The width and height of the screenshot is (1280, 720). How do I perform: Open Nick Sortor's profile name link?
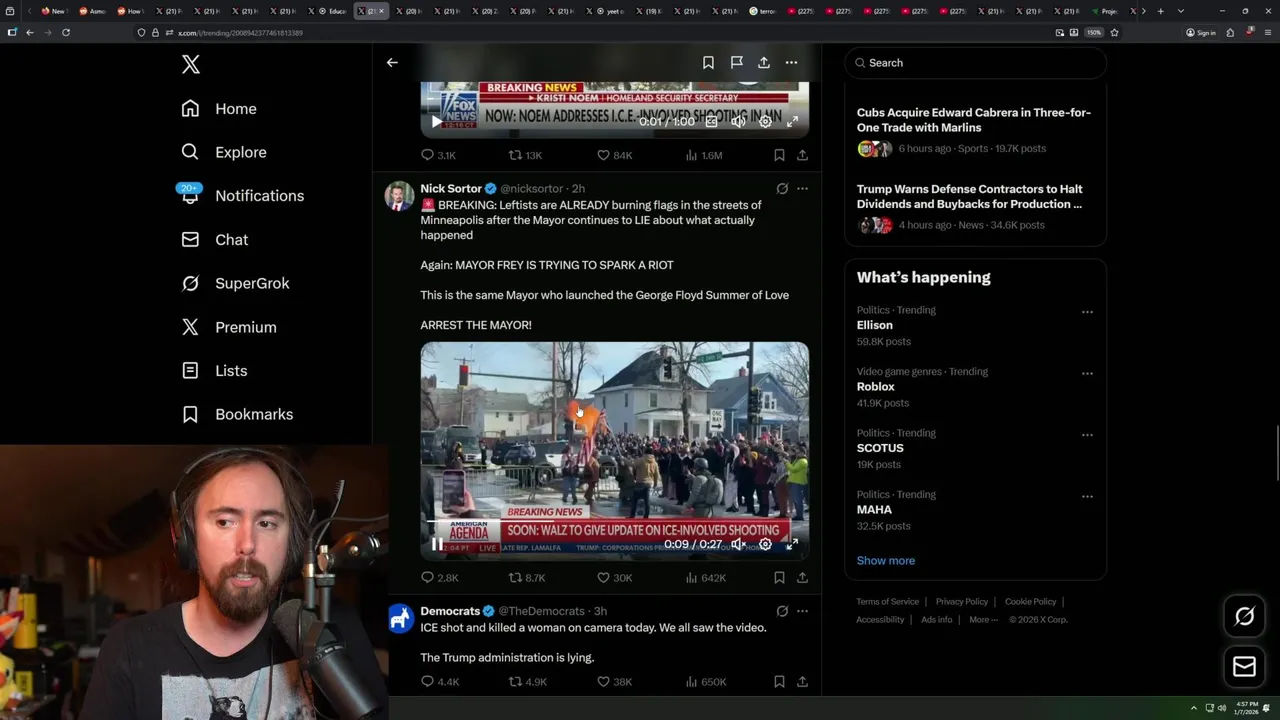(451, 188)
